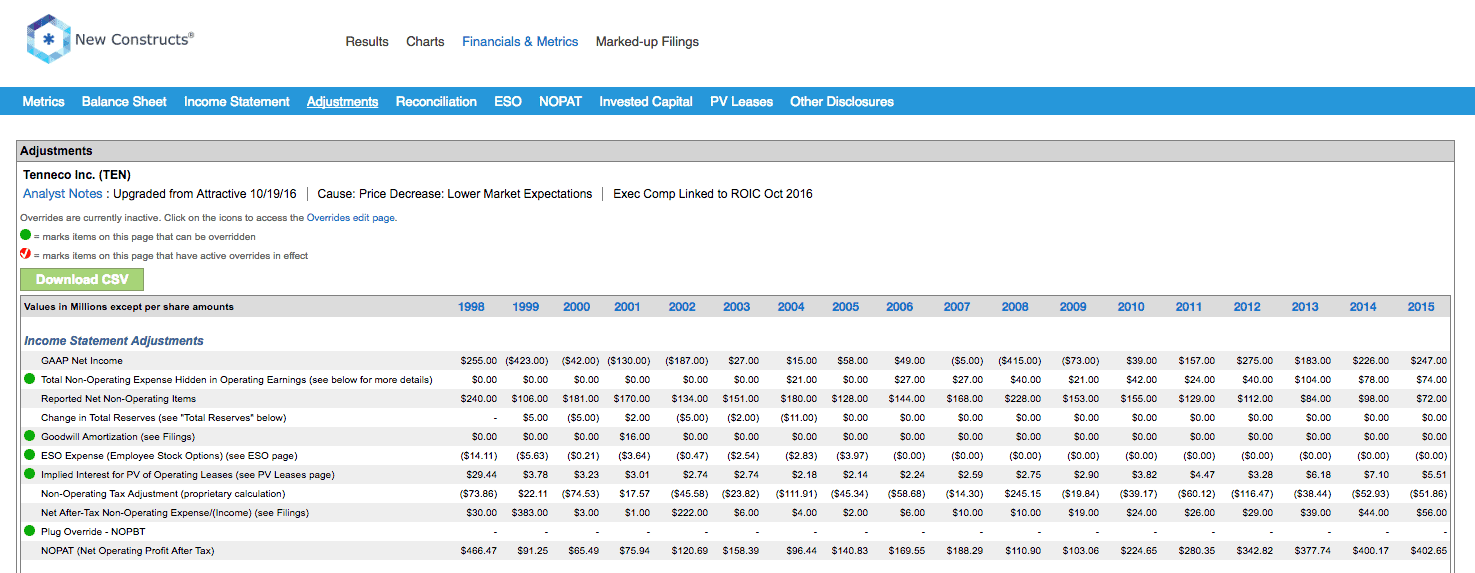Click the Non-Operating Tax Adjustment row label
This screenshot has height=573, width=1475.
[163, 494]
